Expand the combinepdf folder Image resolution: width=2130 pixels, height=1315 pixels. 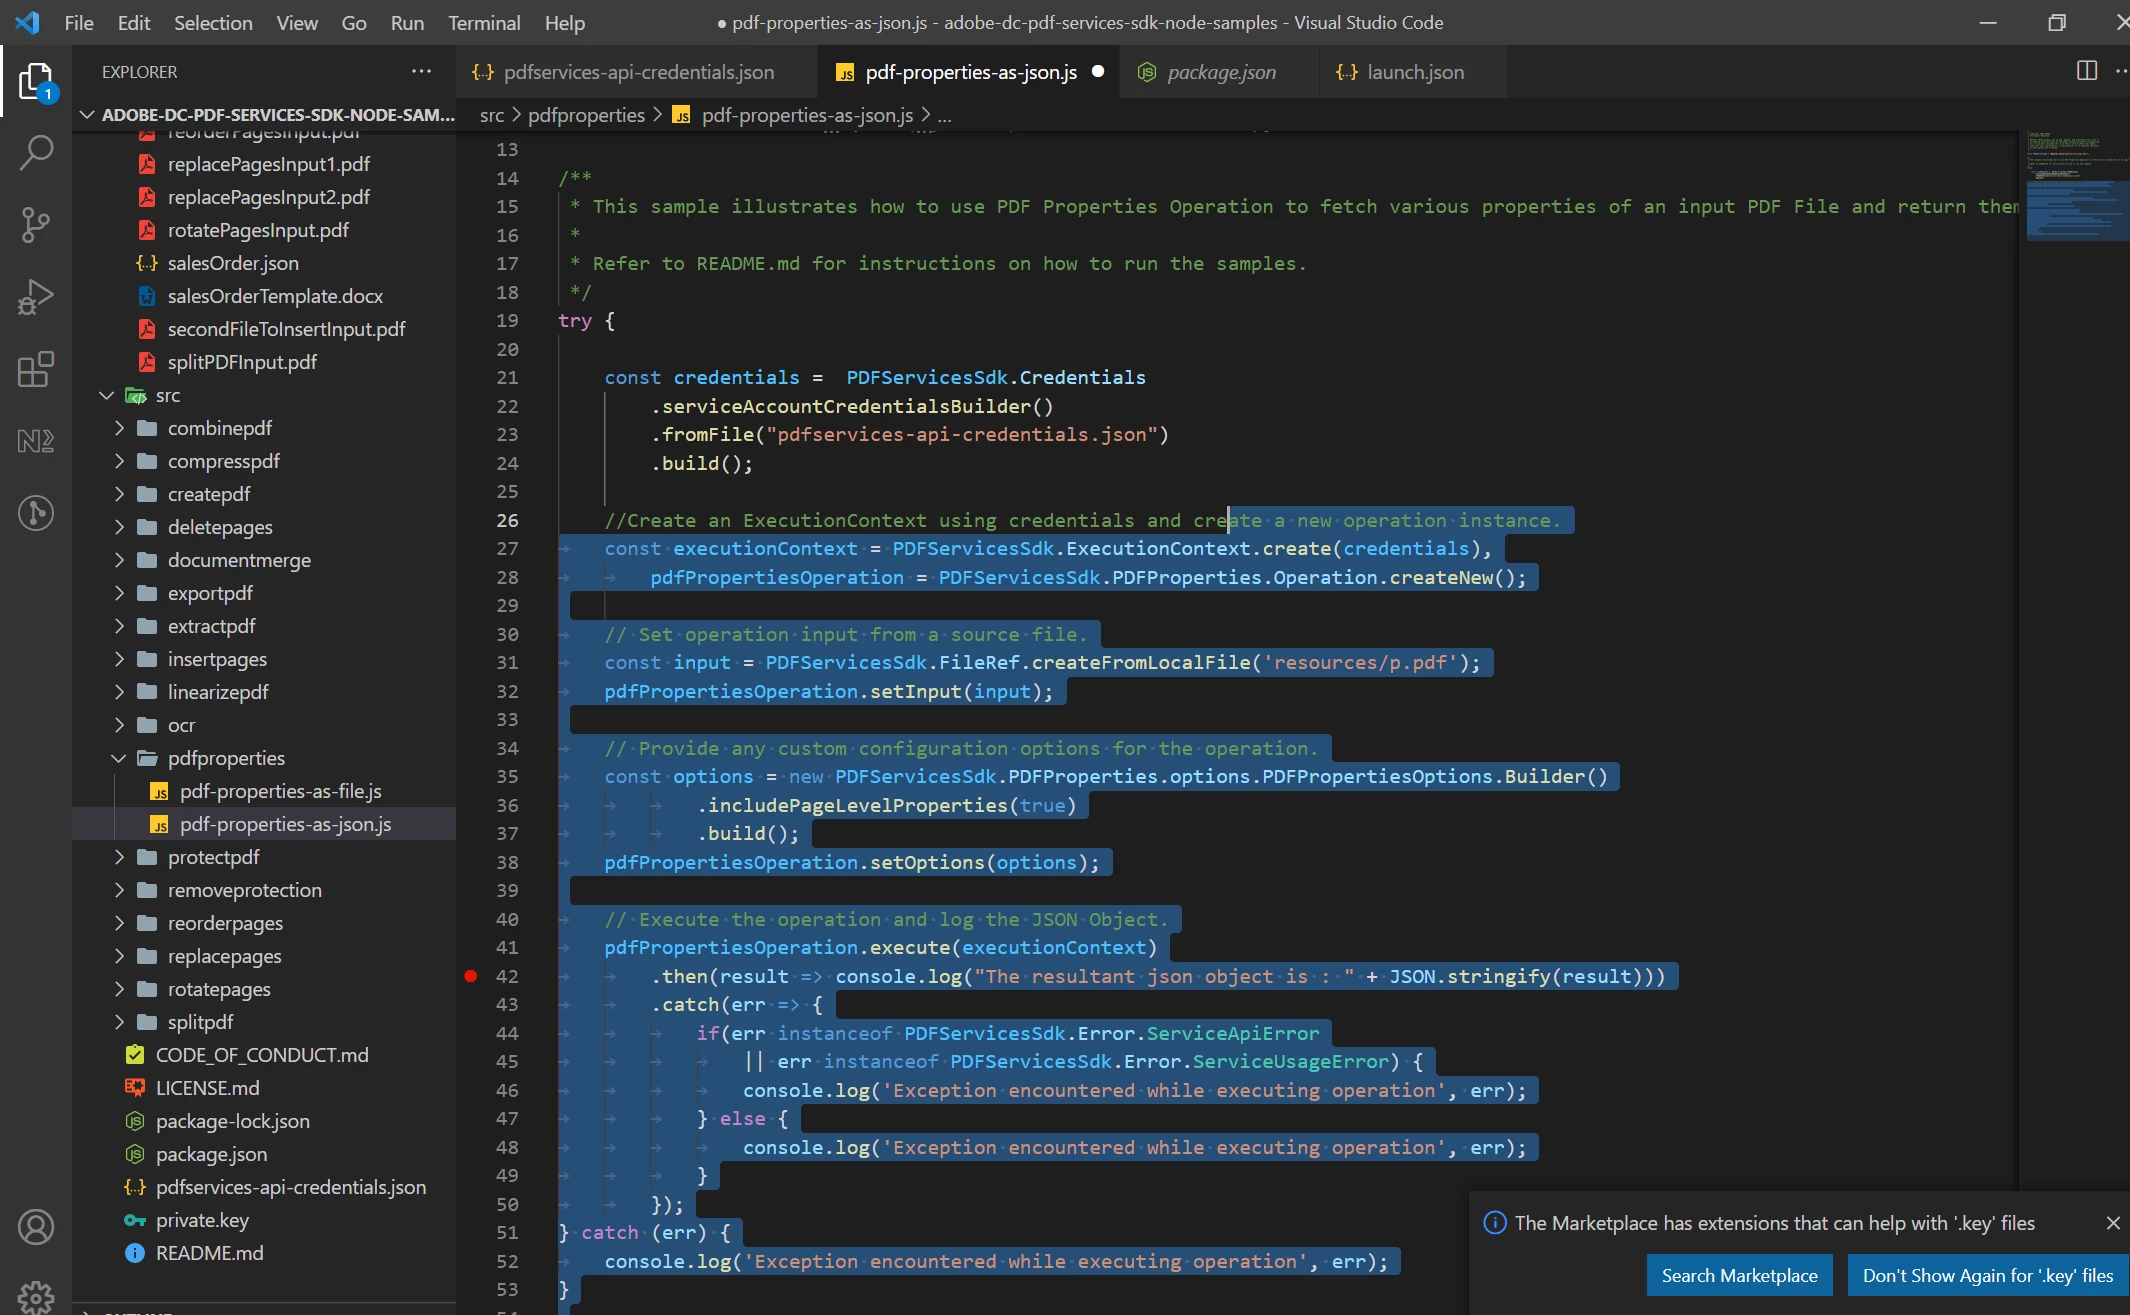point(219,428)
